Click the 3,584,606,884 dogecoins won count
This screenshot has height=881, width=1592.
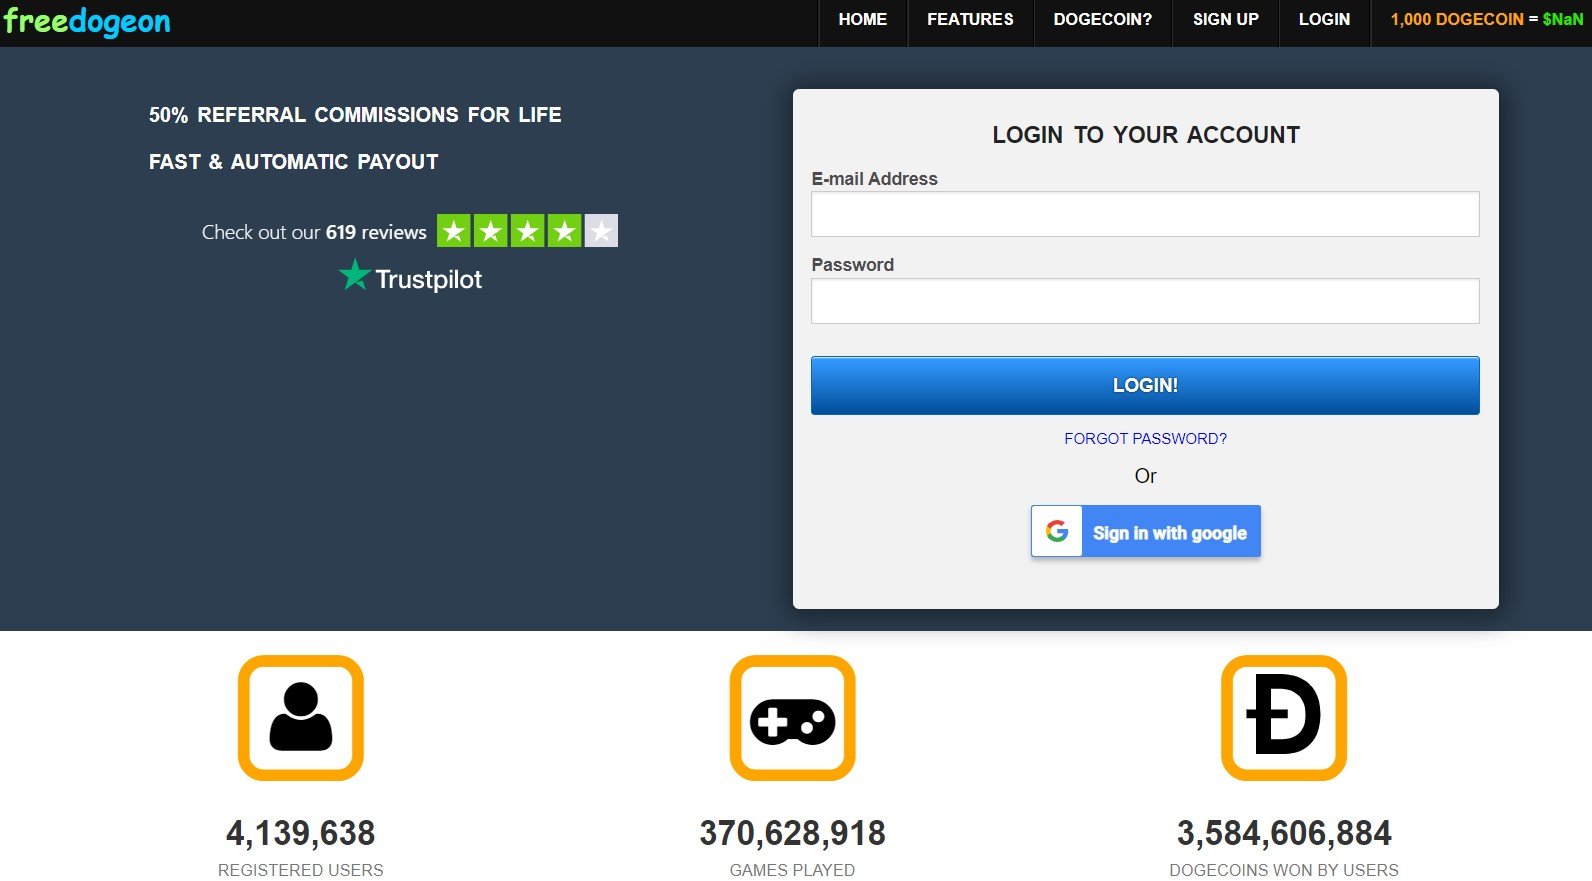1284,833
